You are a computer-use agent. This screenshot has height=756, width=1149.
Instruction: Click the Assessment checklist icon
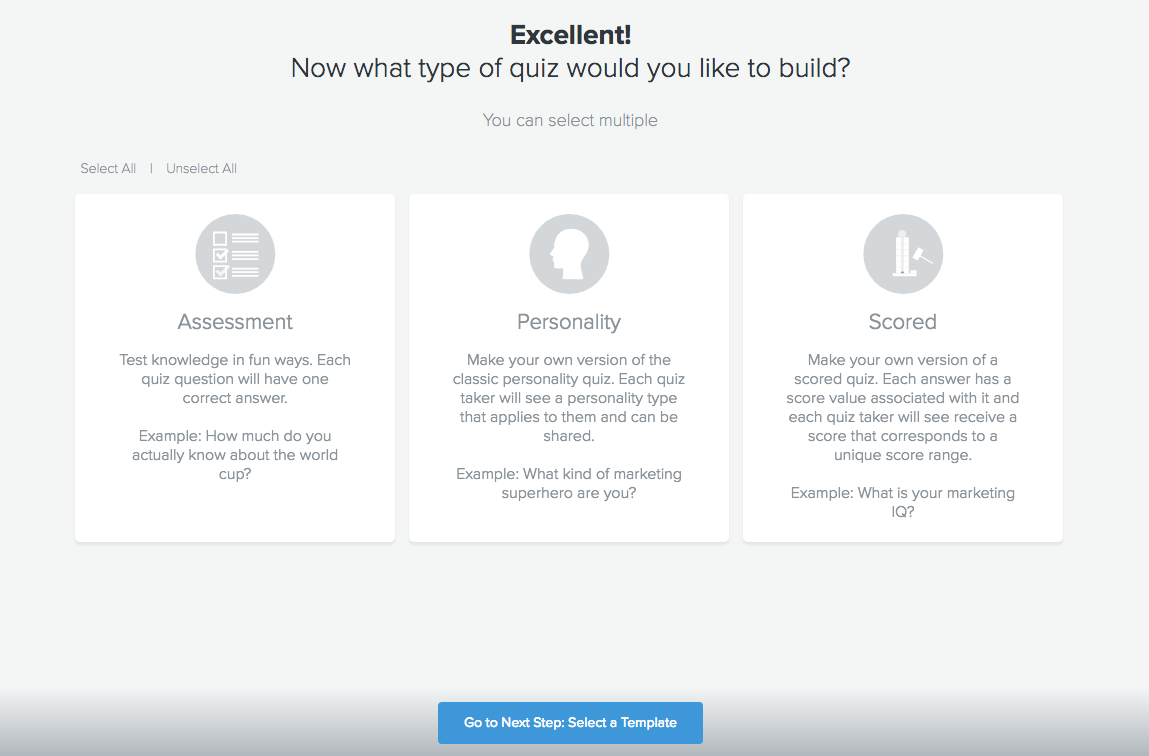235,254
